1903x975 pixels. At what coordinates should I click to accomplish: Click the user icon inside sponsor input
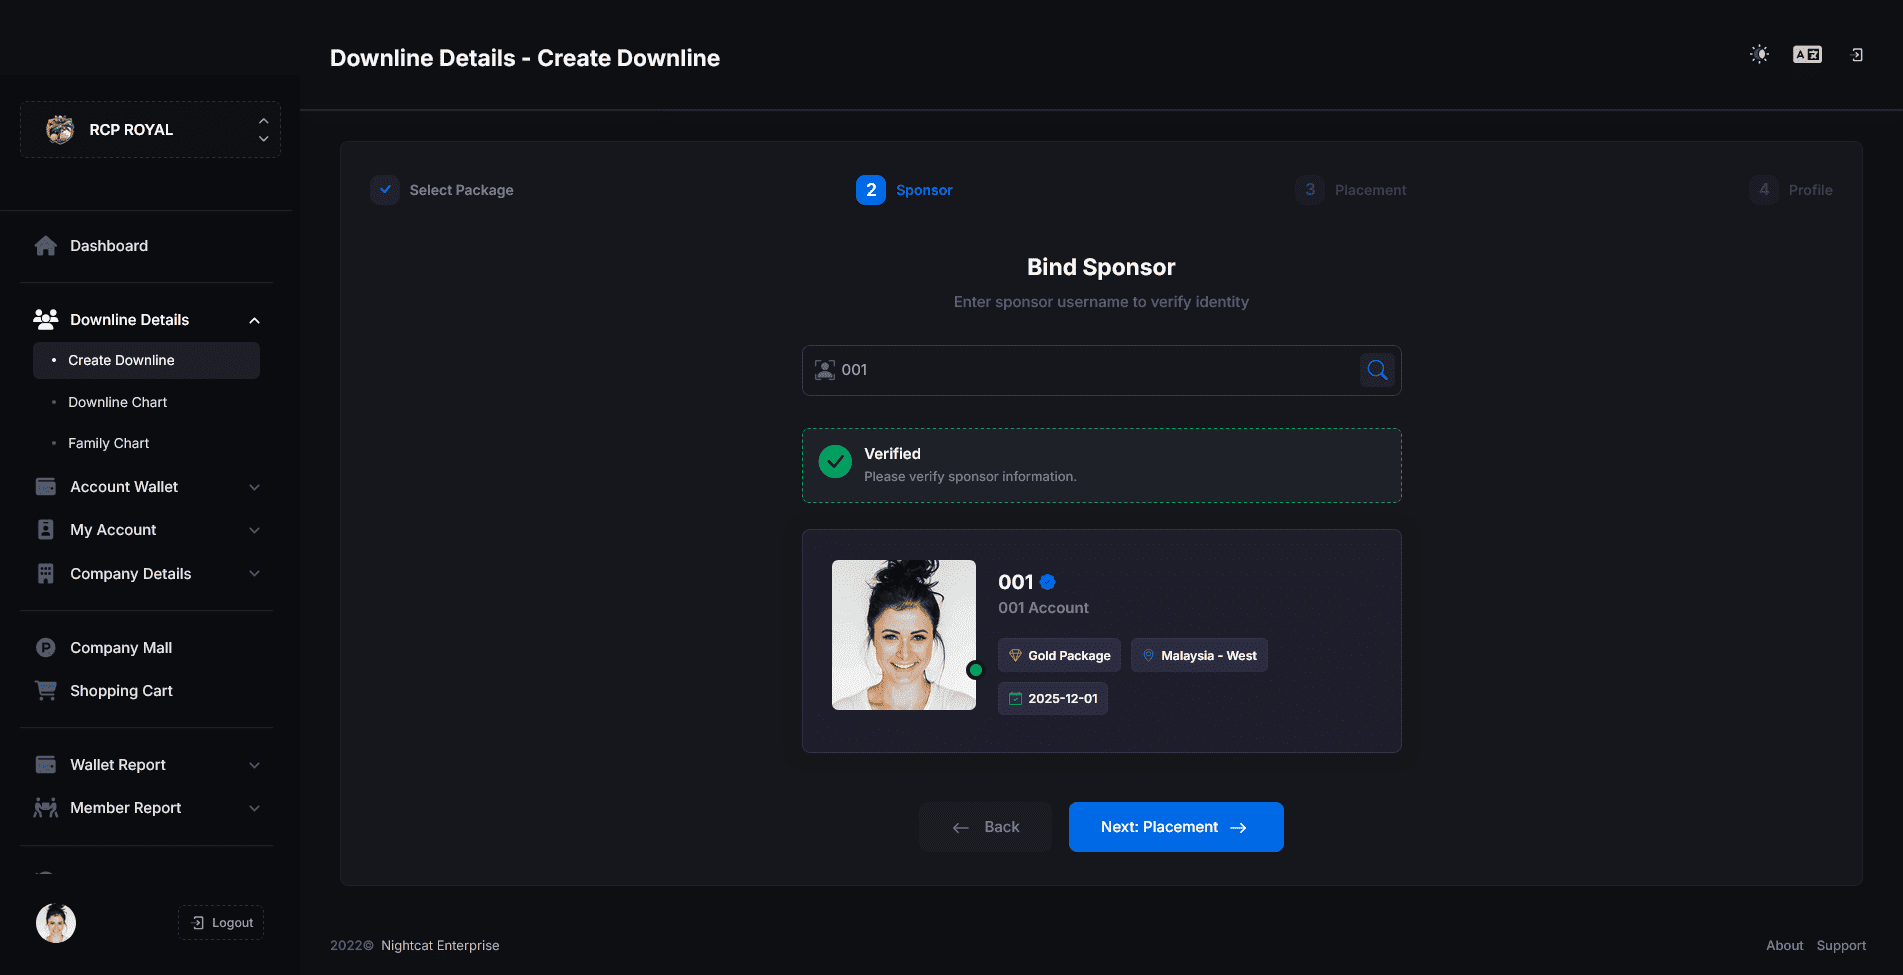point(825,370)
